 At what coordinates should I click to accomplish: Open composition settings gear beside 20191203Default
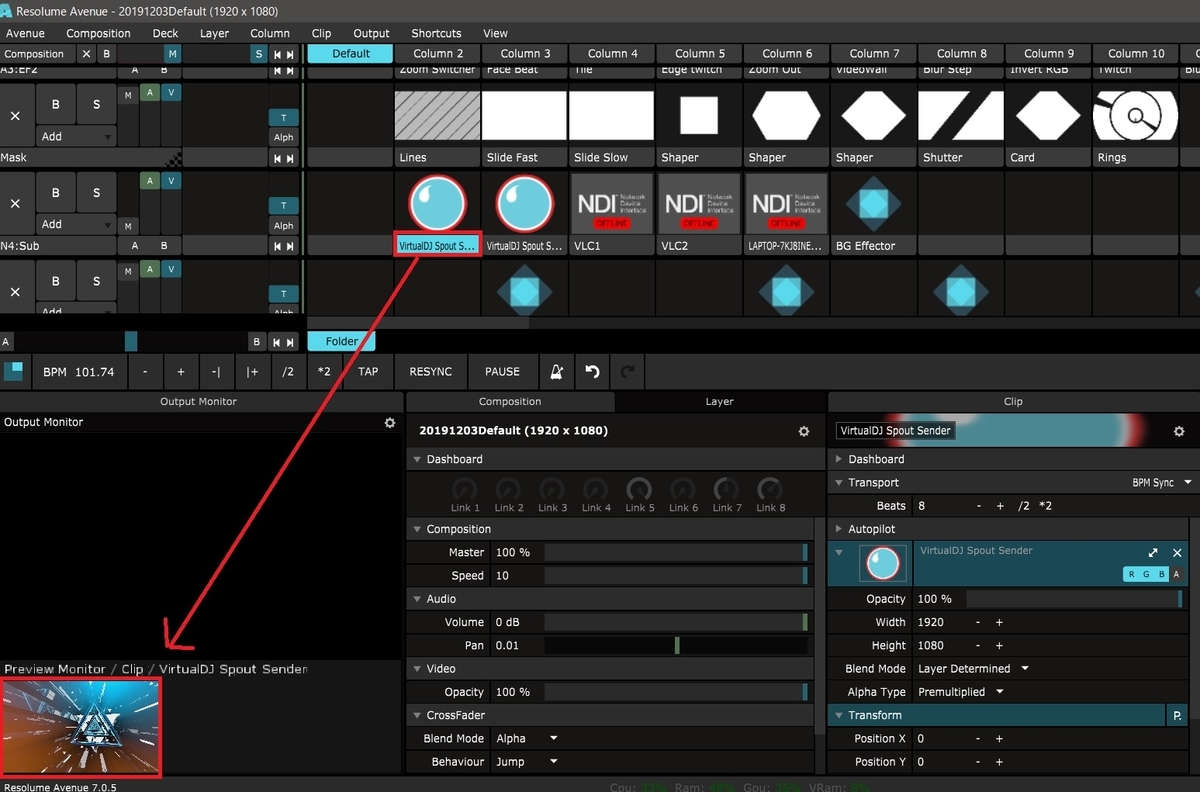coord(803,431)
